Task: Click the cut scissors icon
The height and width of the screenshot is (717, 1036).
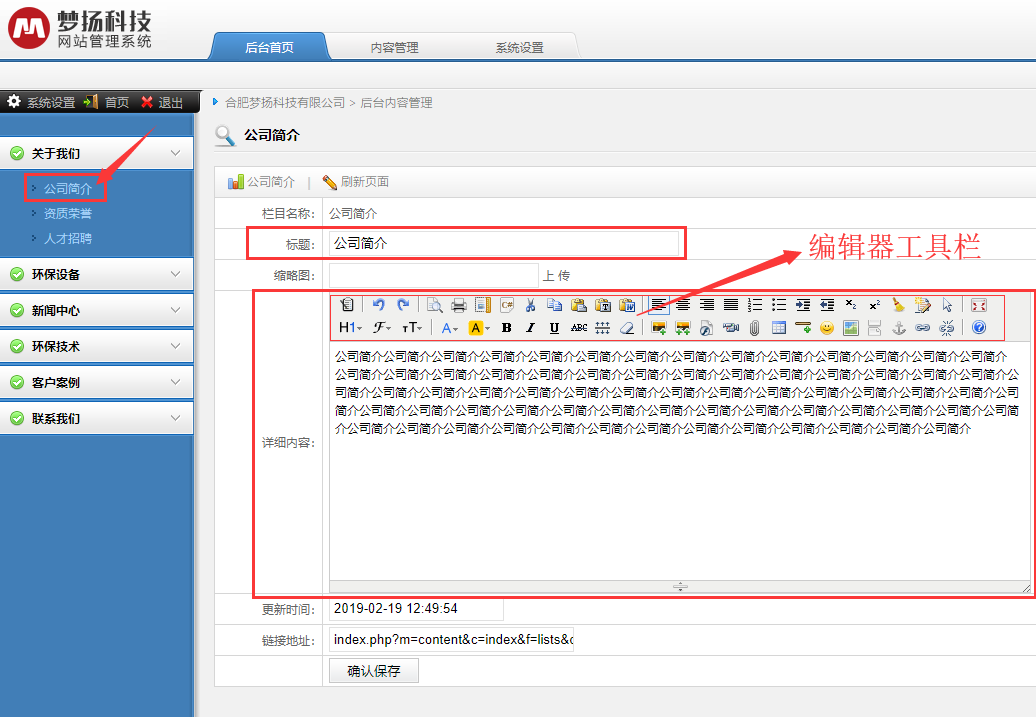Action: [x=530, y=305]
